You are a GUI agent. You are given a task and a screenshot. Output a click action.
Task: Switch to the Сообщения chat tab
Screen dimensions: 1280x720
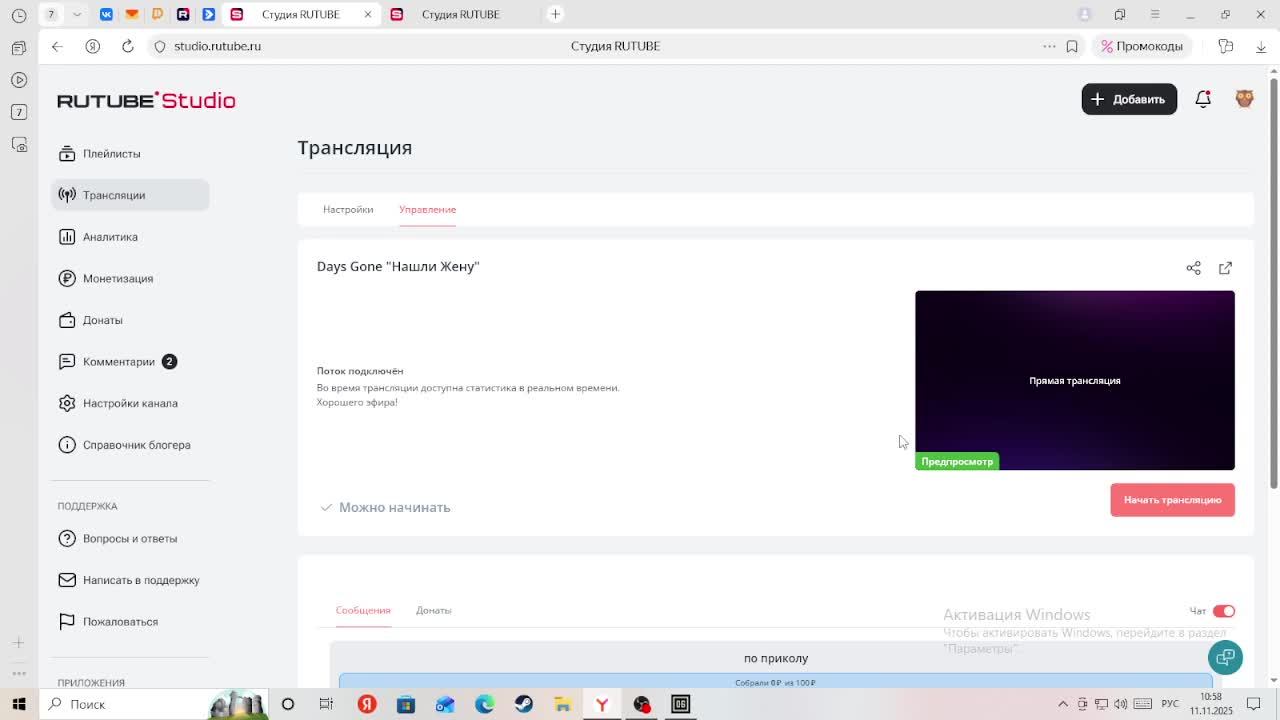pos(363,610)
